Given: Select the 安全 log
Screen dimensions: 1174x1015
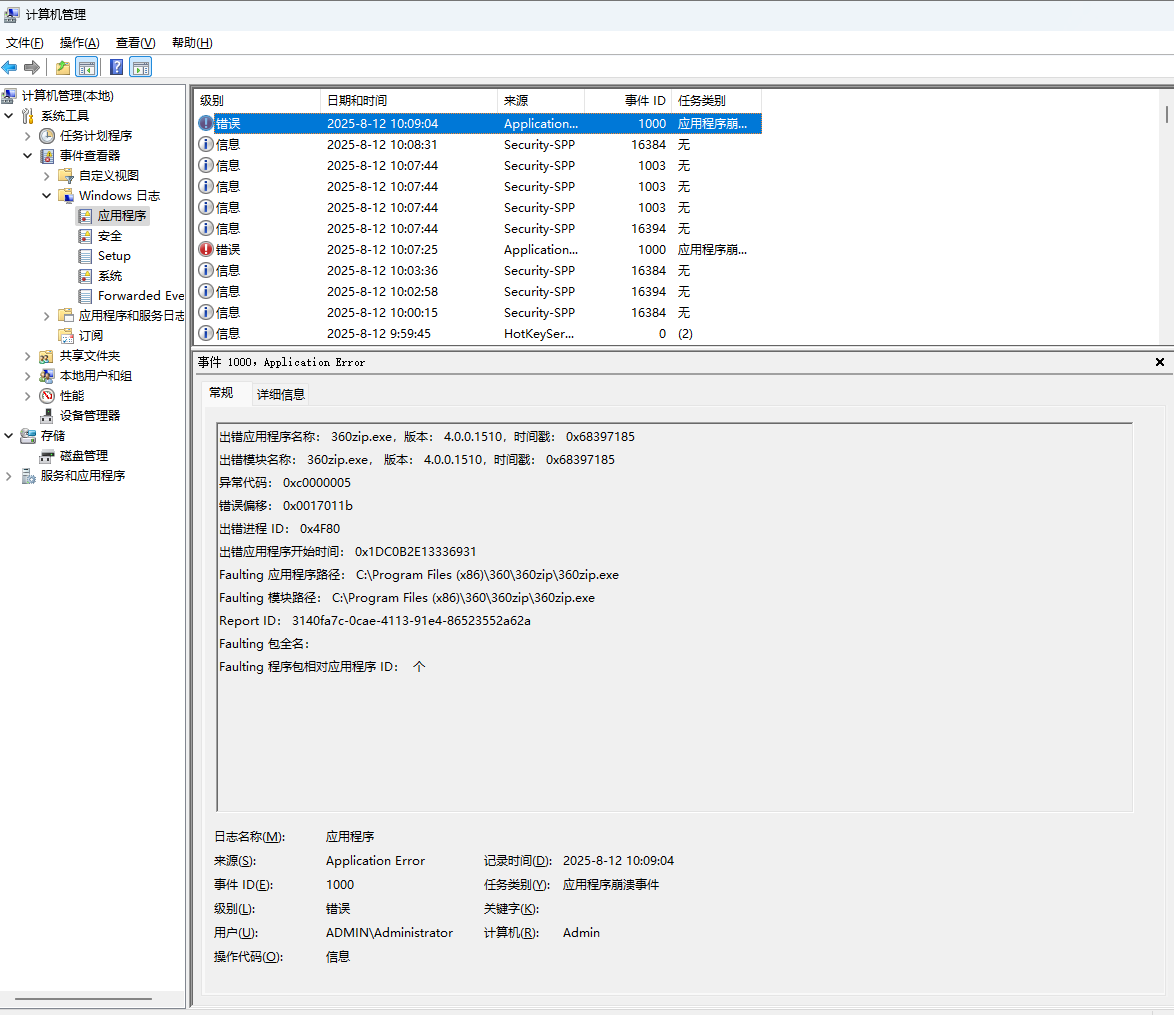Looking at the screenshot, I should coord(109,235).
